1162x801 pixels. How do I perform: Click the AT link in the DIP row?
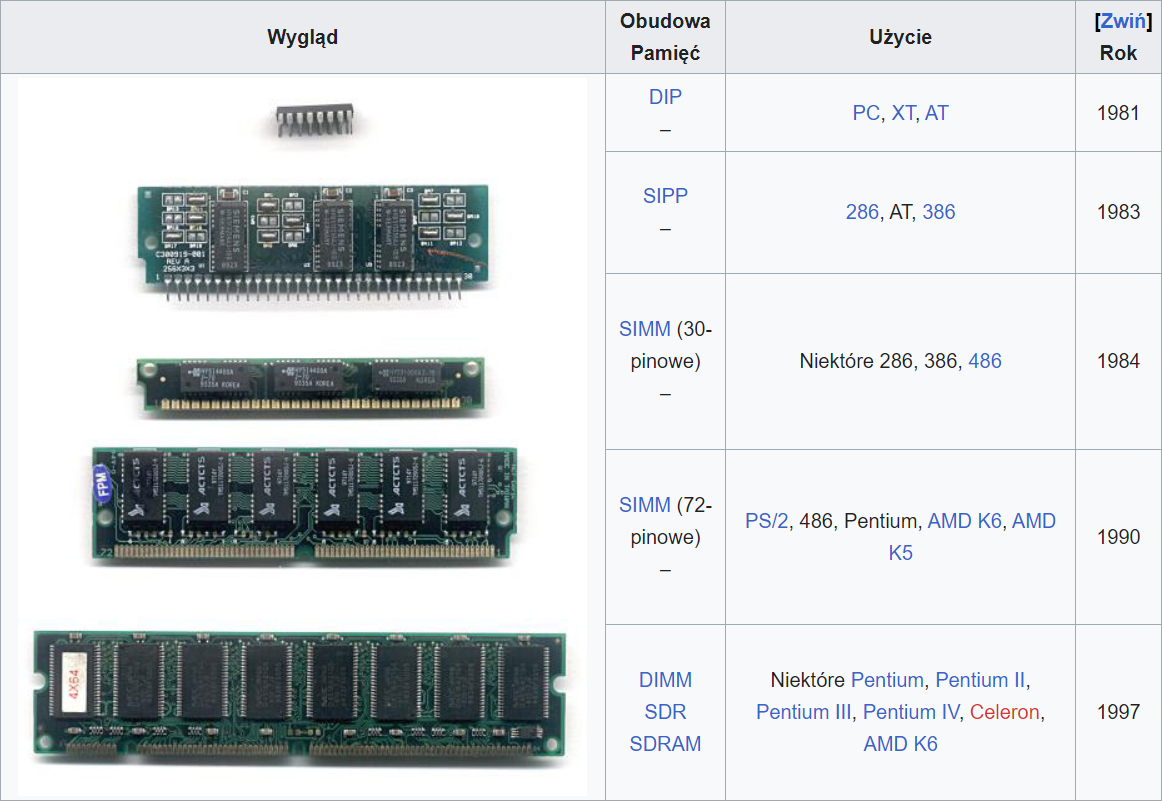[937, 113]
